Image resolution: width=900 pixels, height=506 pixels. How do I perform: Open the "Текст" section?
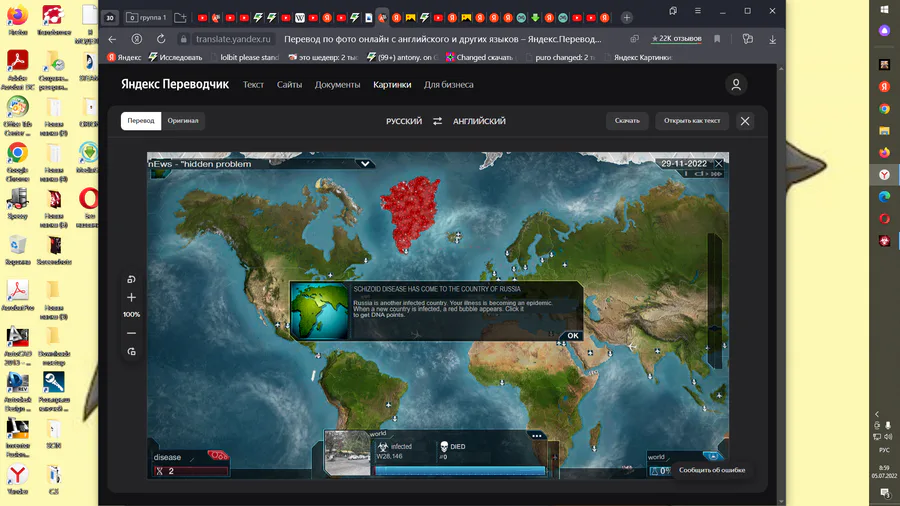pyautogui.click(x=253, y=84)
